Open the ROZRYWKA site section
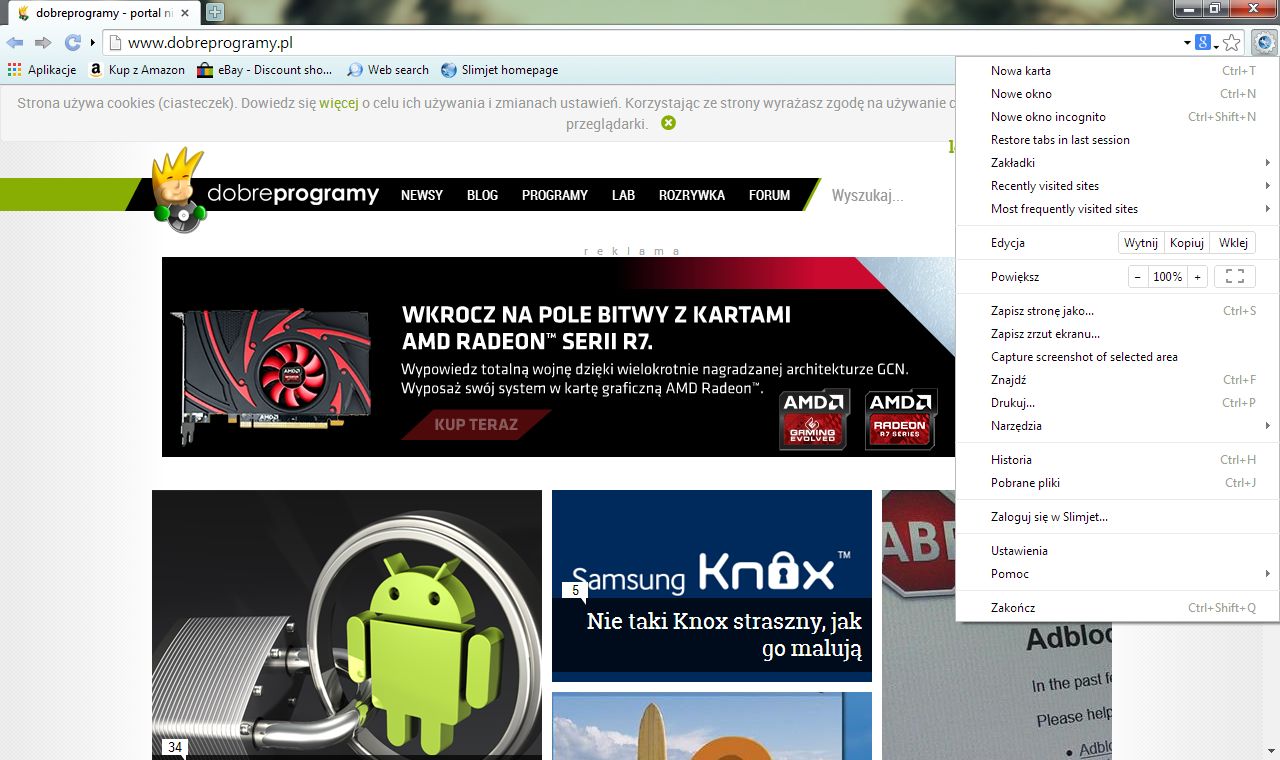The width and height of the screenshot is (1280, 760). (692, 195)
